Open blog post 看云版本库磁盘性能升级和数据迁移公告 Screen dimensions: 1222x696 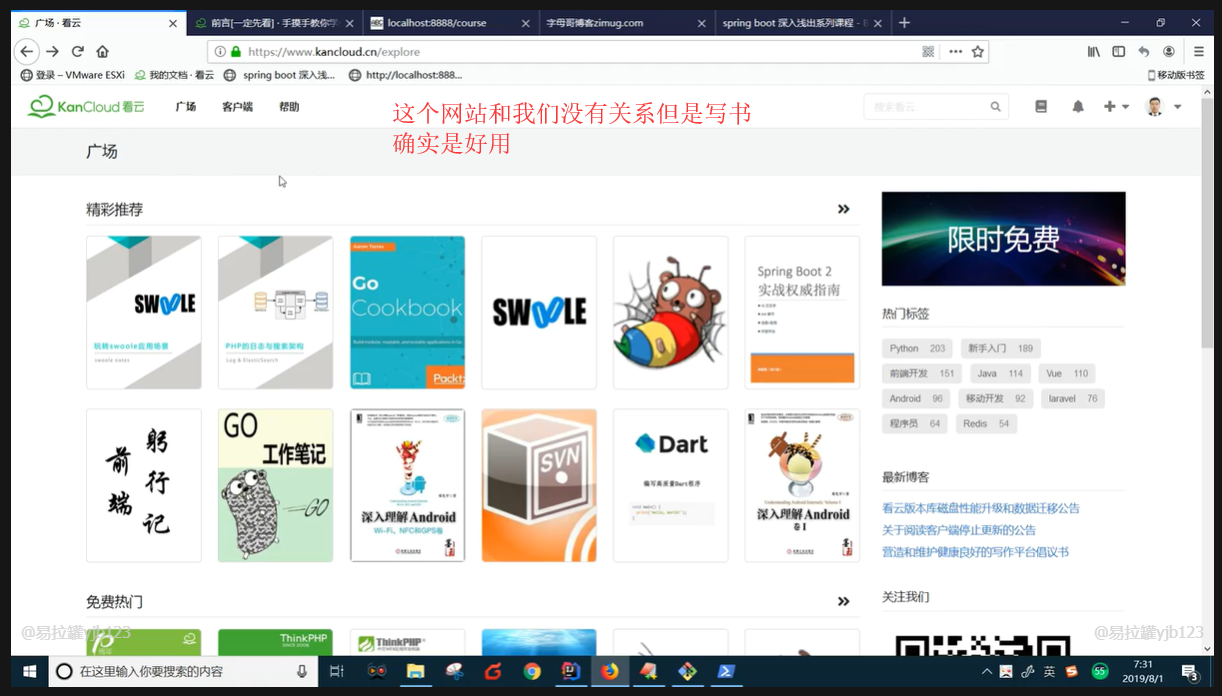point(981,508)
